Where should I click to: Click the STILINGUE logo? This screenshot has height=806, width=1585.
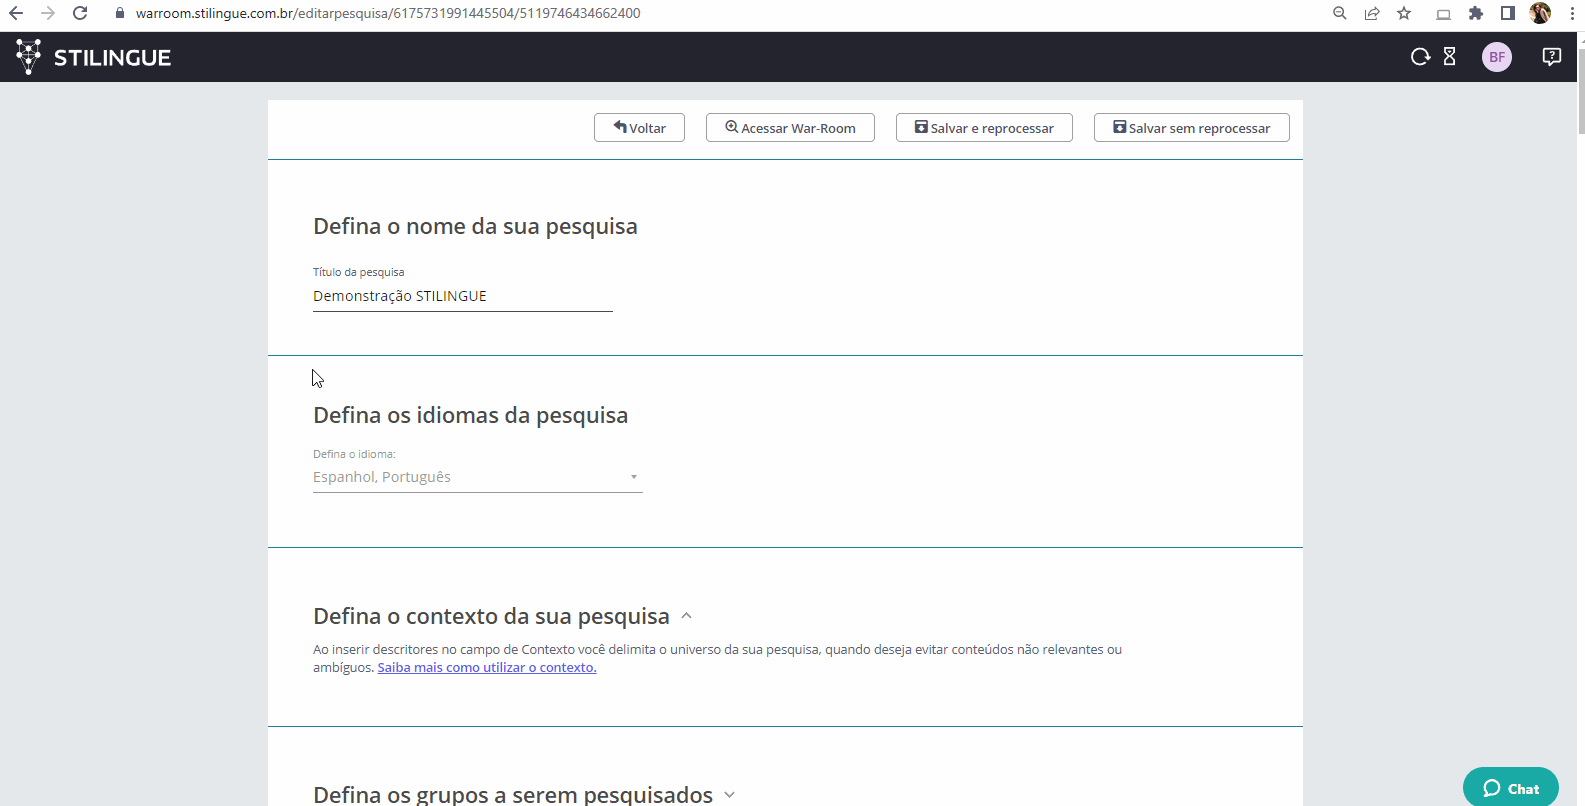coord(93,57)
